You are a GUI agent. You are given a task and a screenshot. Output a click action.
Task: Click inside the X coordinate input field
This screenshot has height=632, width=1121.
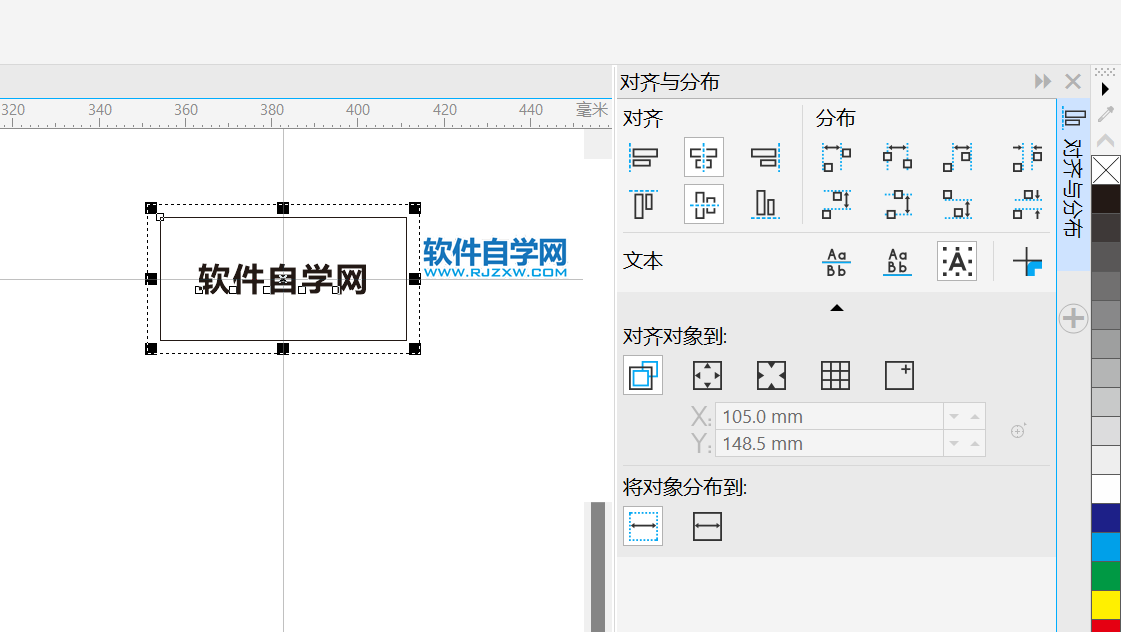pyautogui.click(x=830, y=415)
